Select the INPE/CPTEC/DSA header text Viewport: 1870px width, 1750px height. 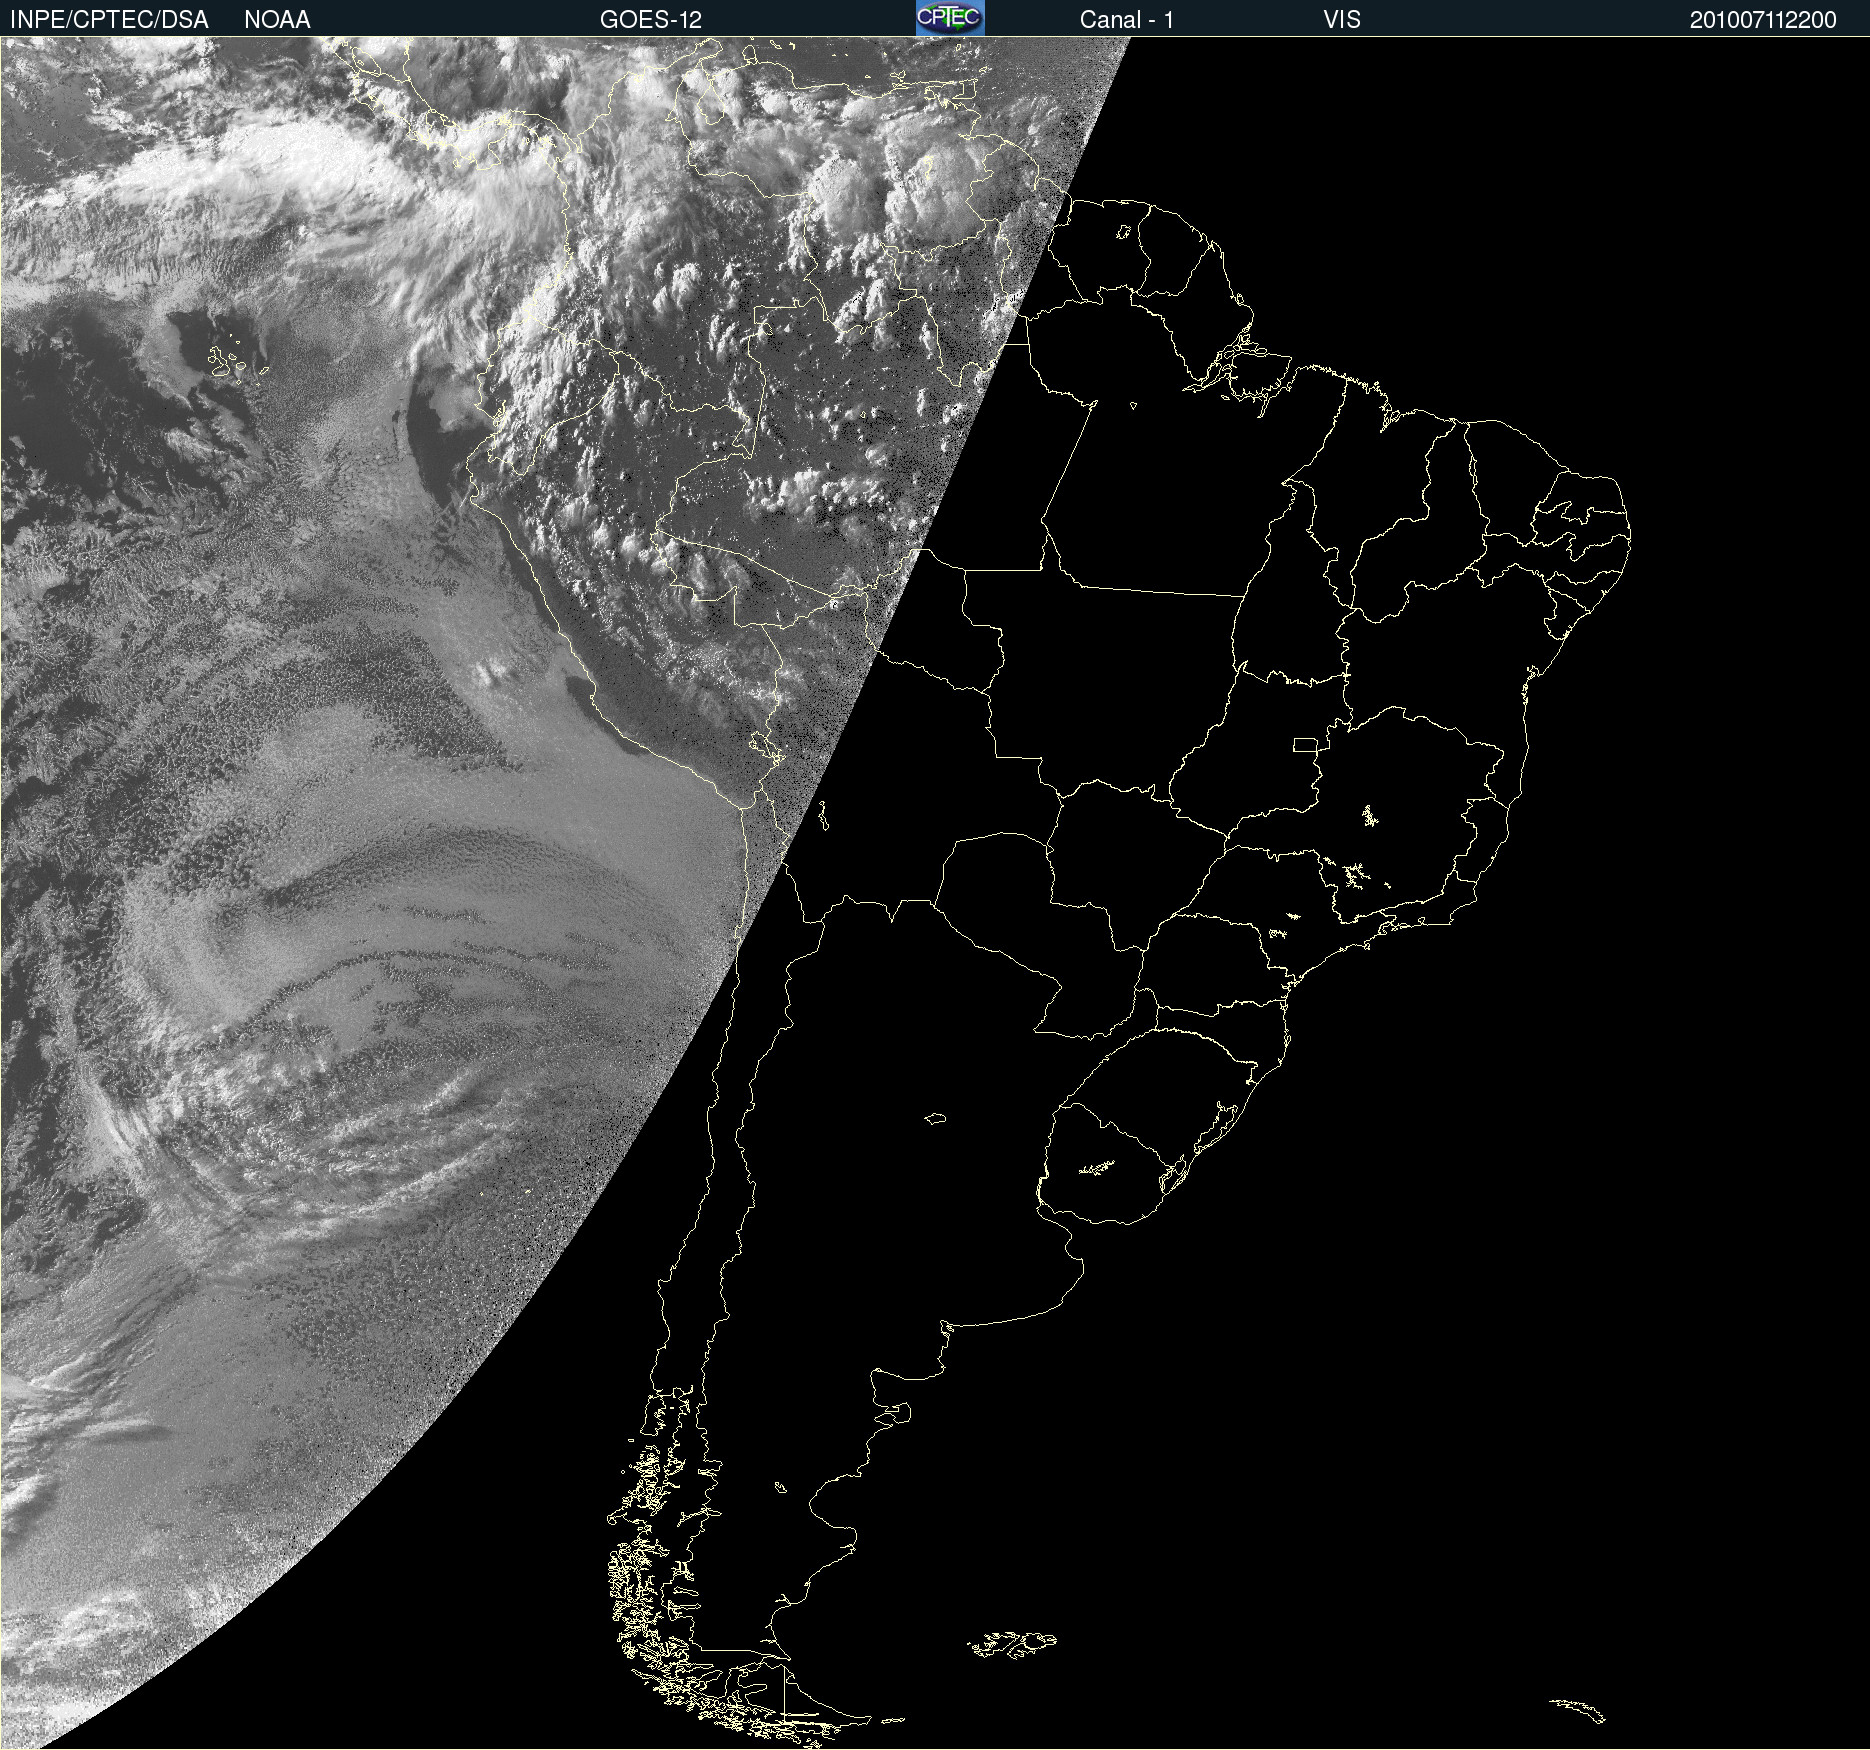[x=109, y=20]
